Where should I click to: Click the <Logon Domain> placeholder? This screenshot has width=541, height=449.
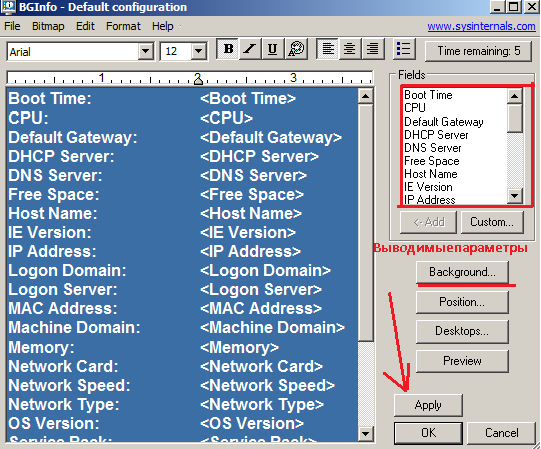266,271
